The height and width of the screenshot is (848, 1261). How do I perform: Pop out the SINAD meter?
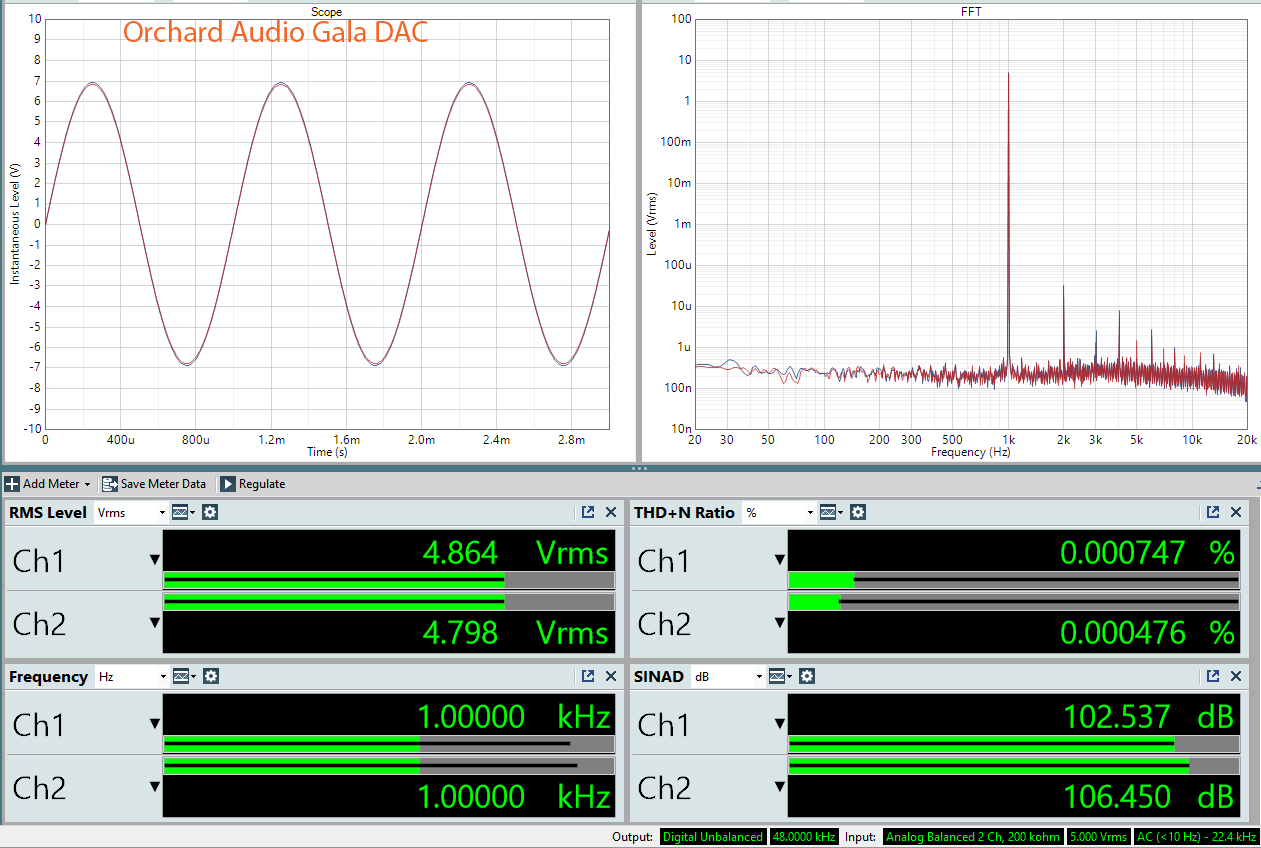pyautogui.click(x=1213, y=676)
